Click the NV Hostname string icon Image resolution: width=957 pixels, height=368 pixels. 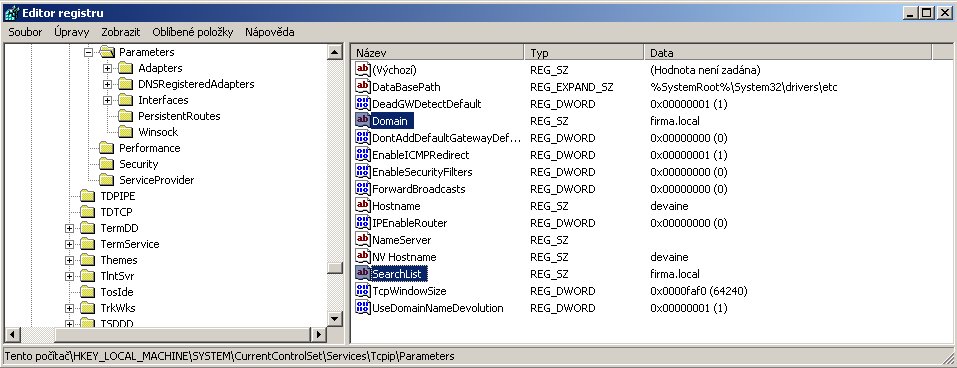(363, 257)
